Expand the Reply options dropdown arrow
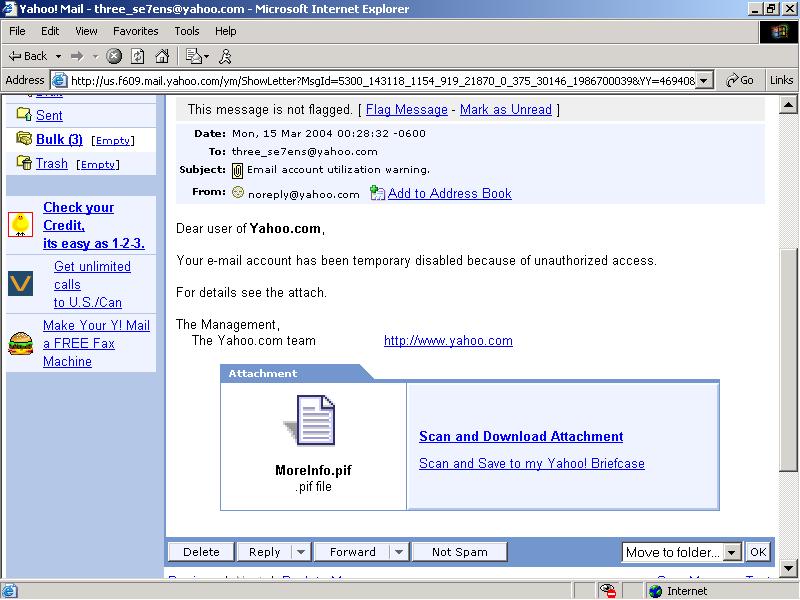Image resolution: width=800 pixels, height=600 pixels. (301, 552)
